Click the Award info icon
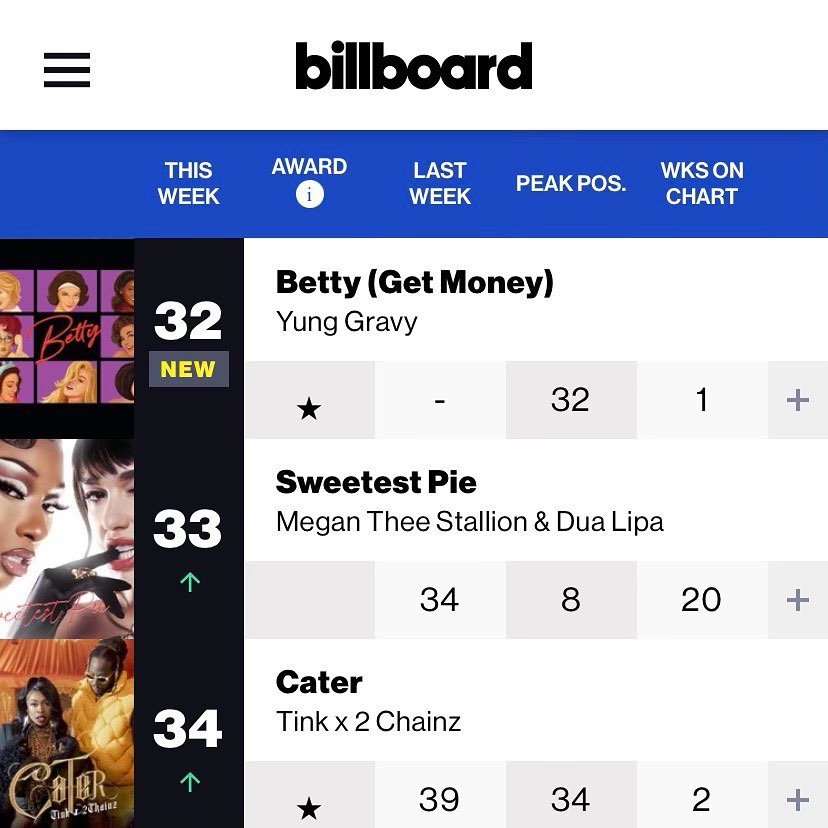 [309, 195]
